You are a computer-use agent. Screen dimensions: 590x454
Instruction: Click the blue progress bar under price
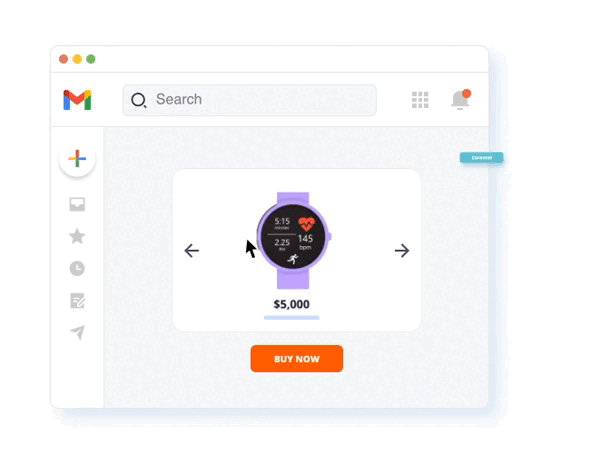coord(292,318)
